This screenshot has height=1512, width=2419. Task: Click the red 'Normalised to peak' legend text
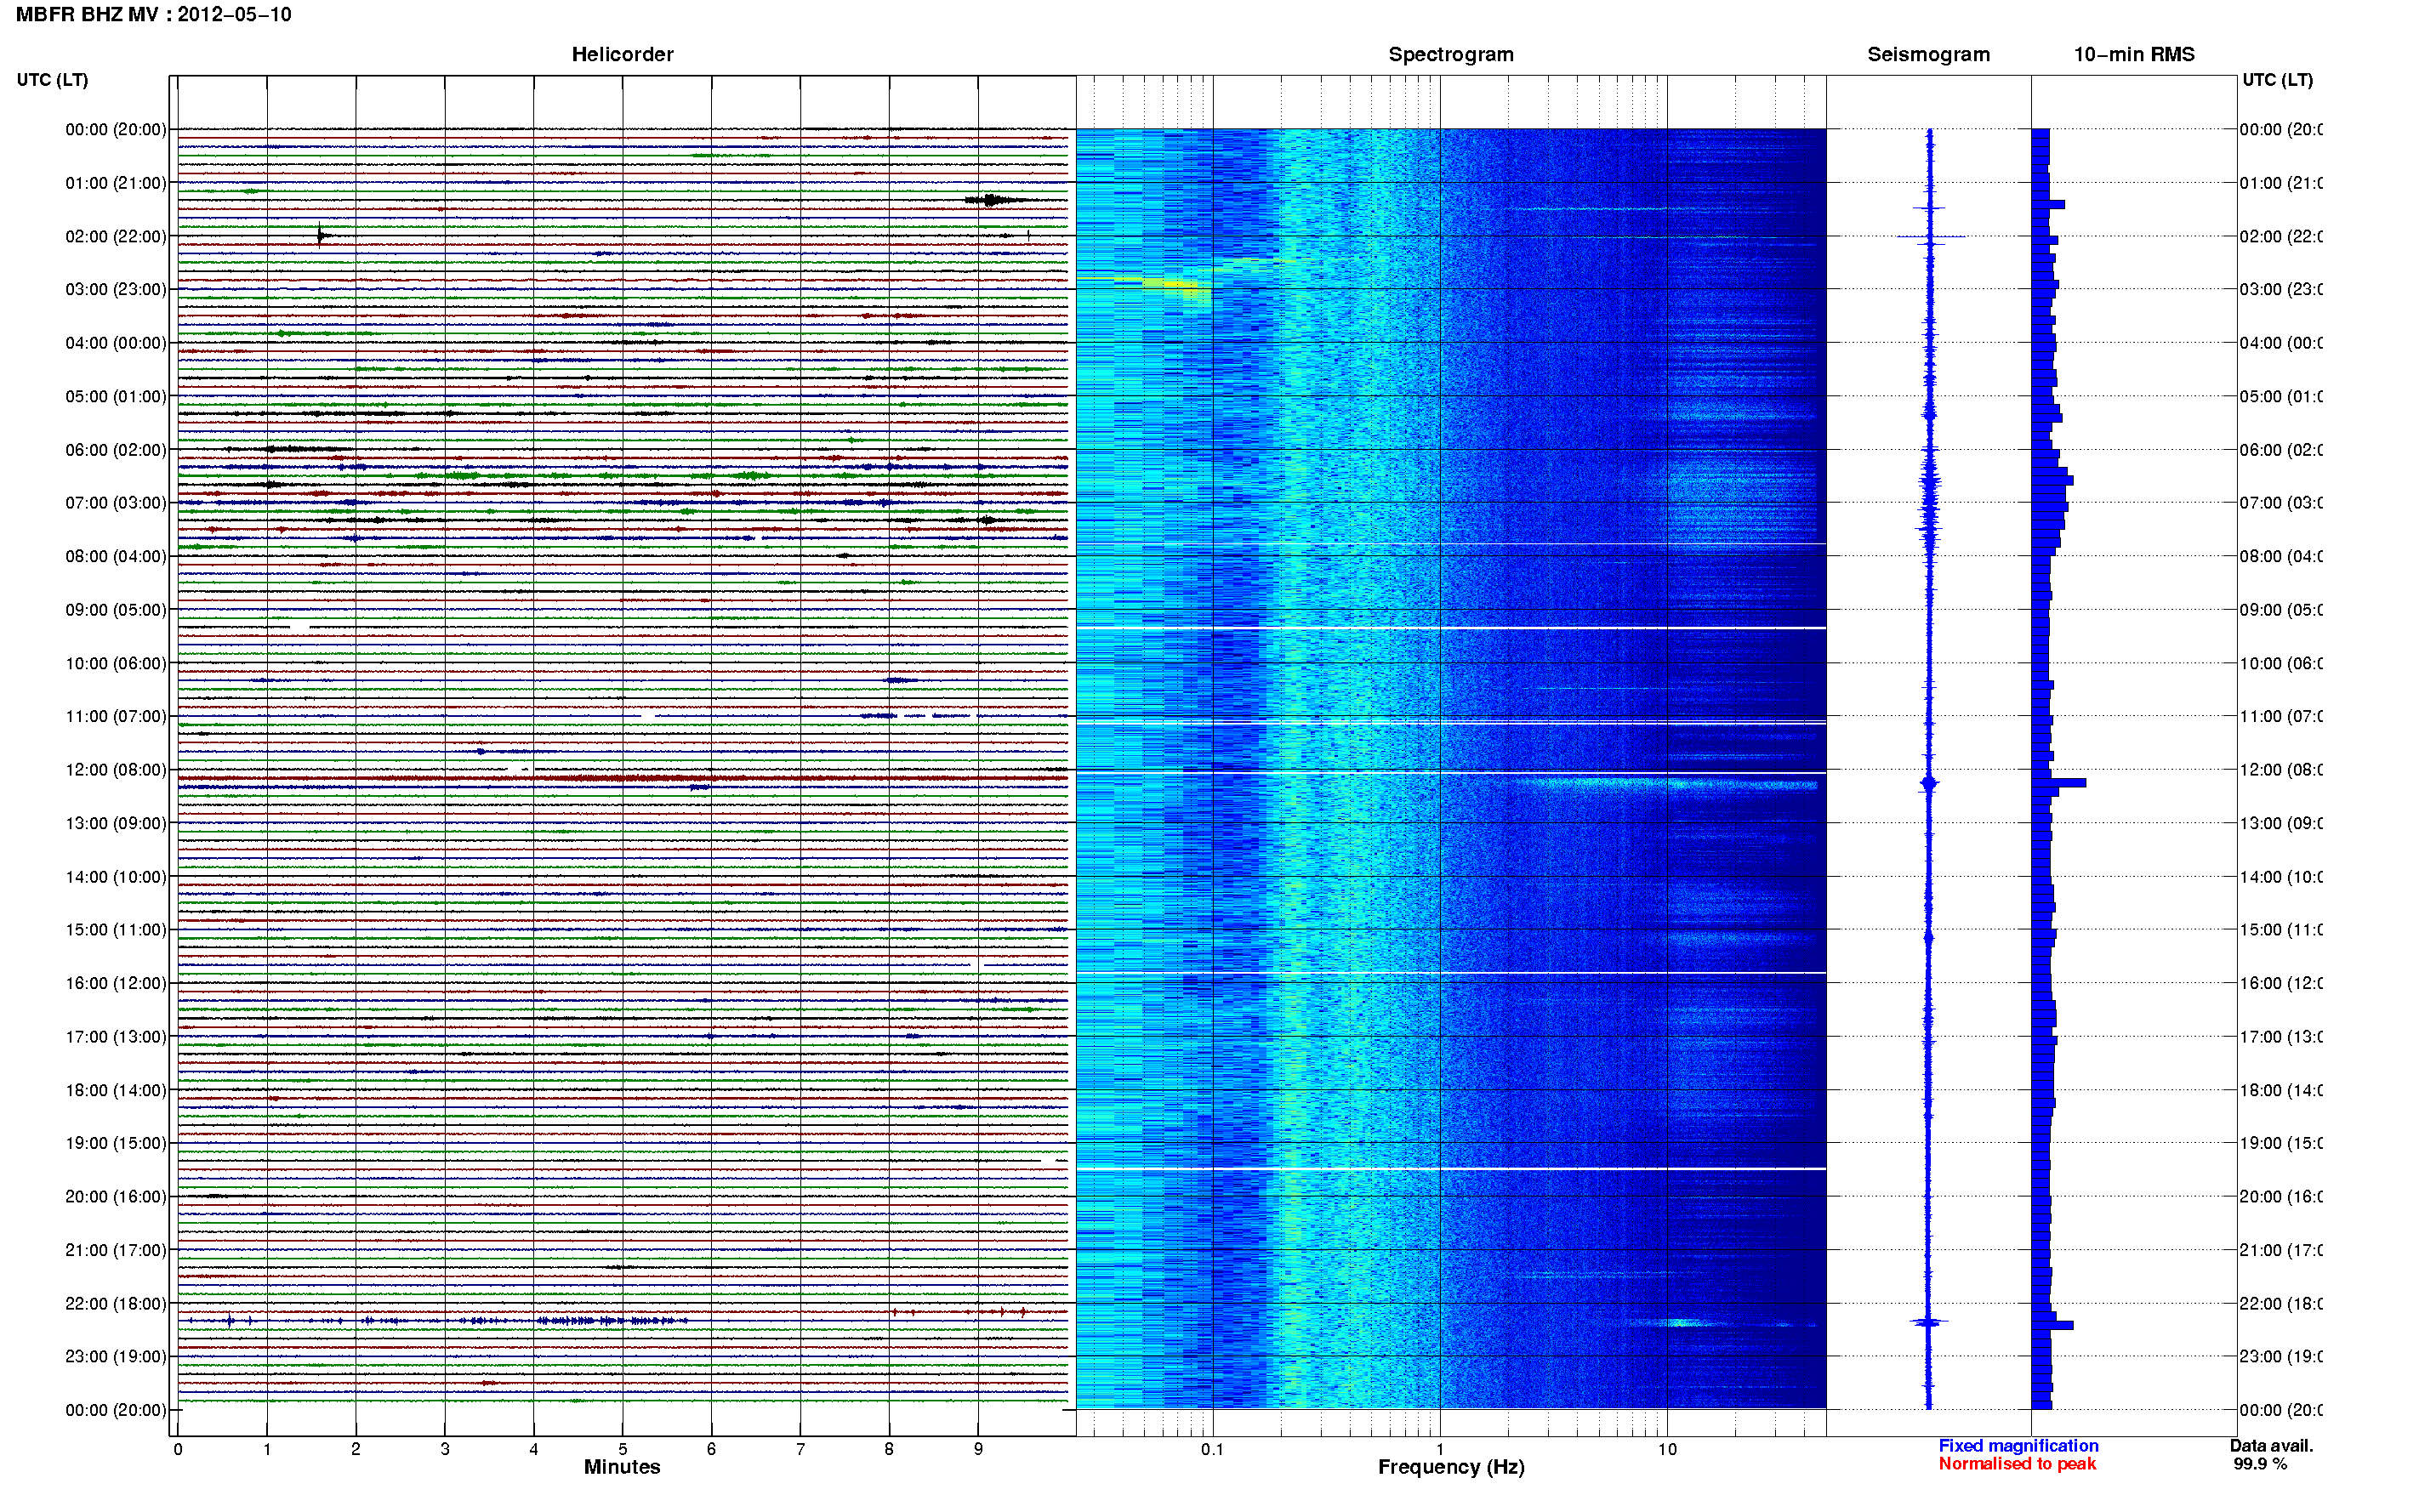click(2017, 1464)
